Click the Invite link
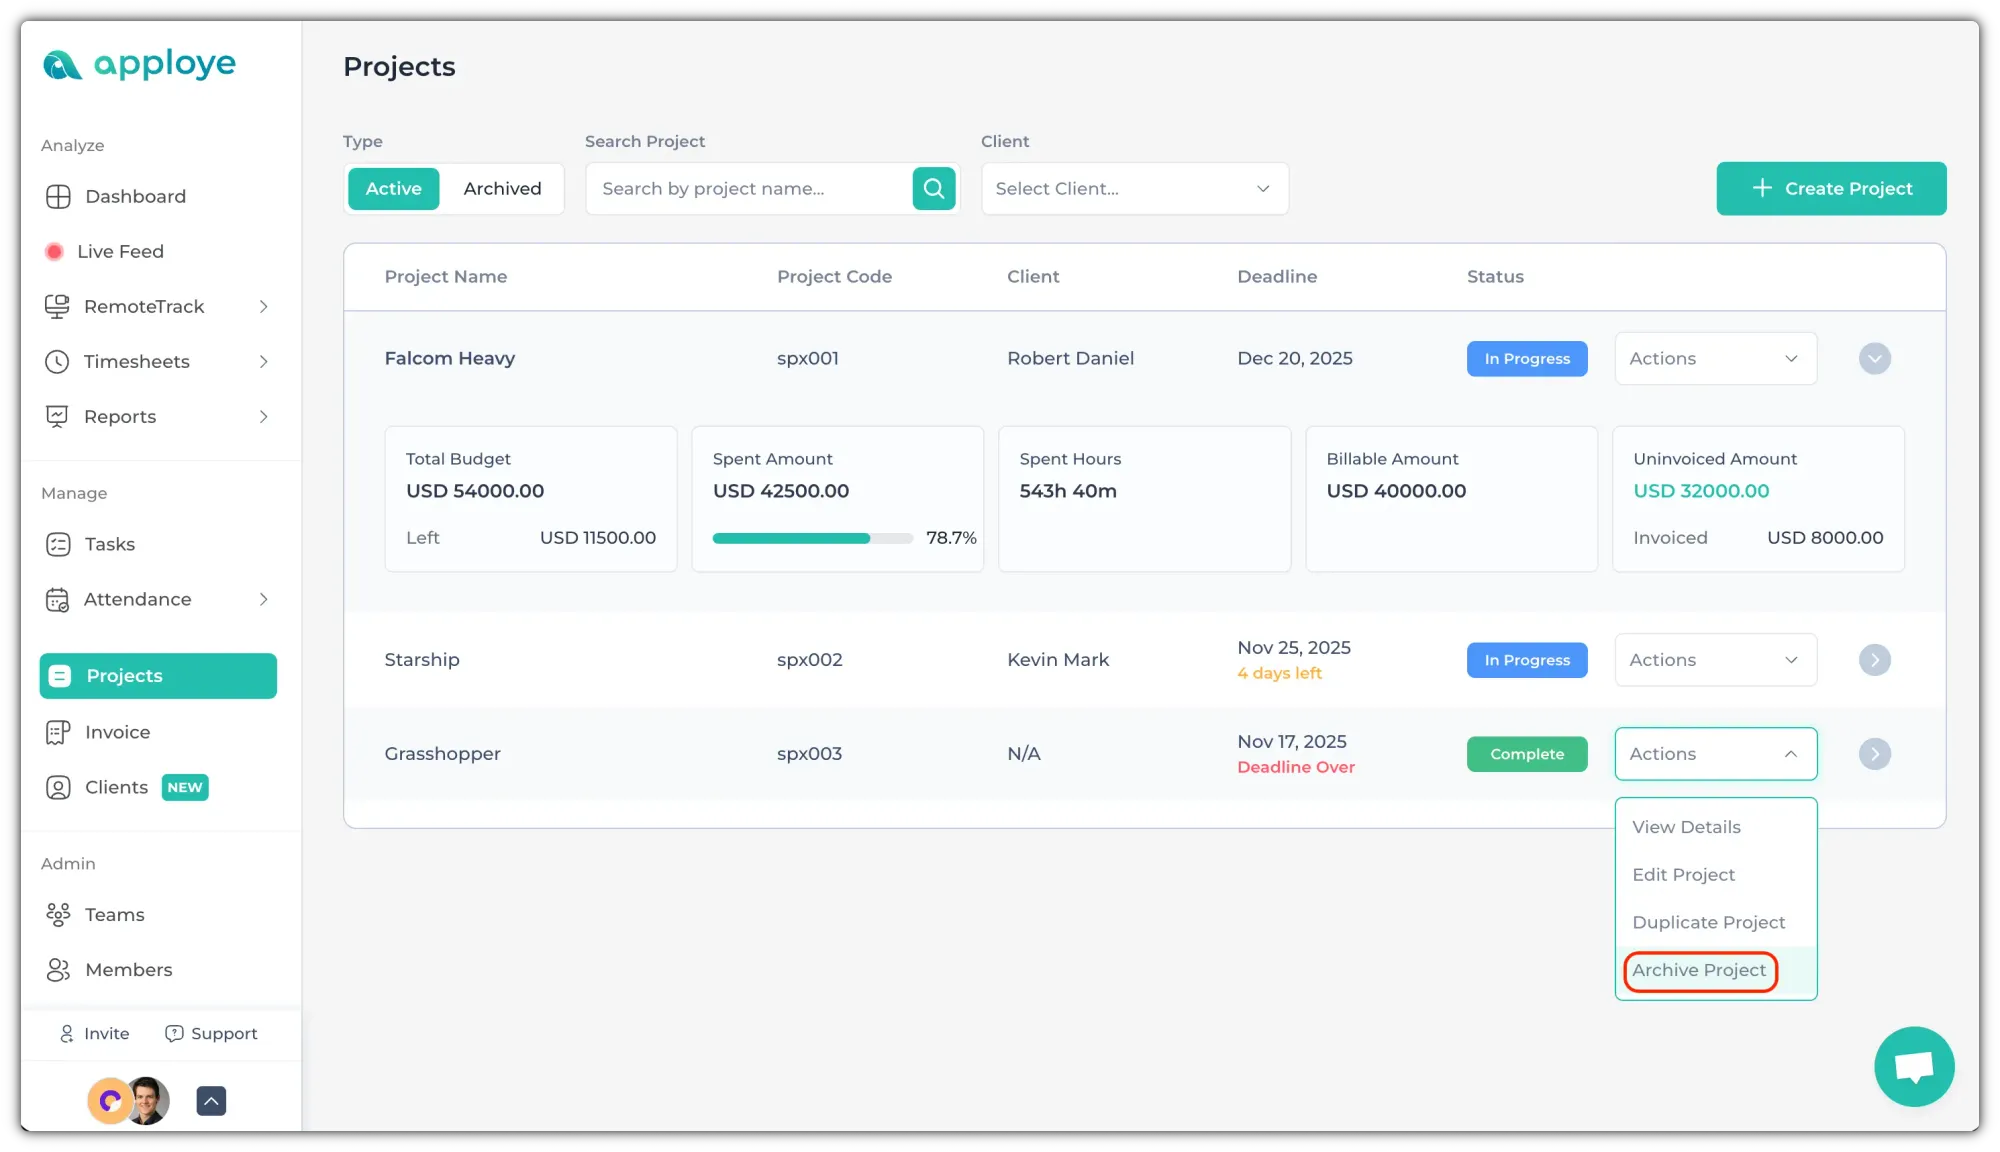 click(95, 1034)
